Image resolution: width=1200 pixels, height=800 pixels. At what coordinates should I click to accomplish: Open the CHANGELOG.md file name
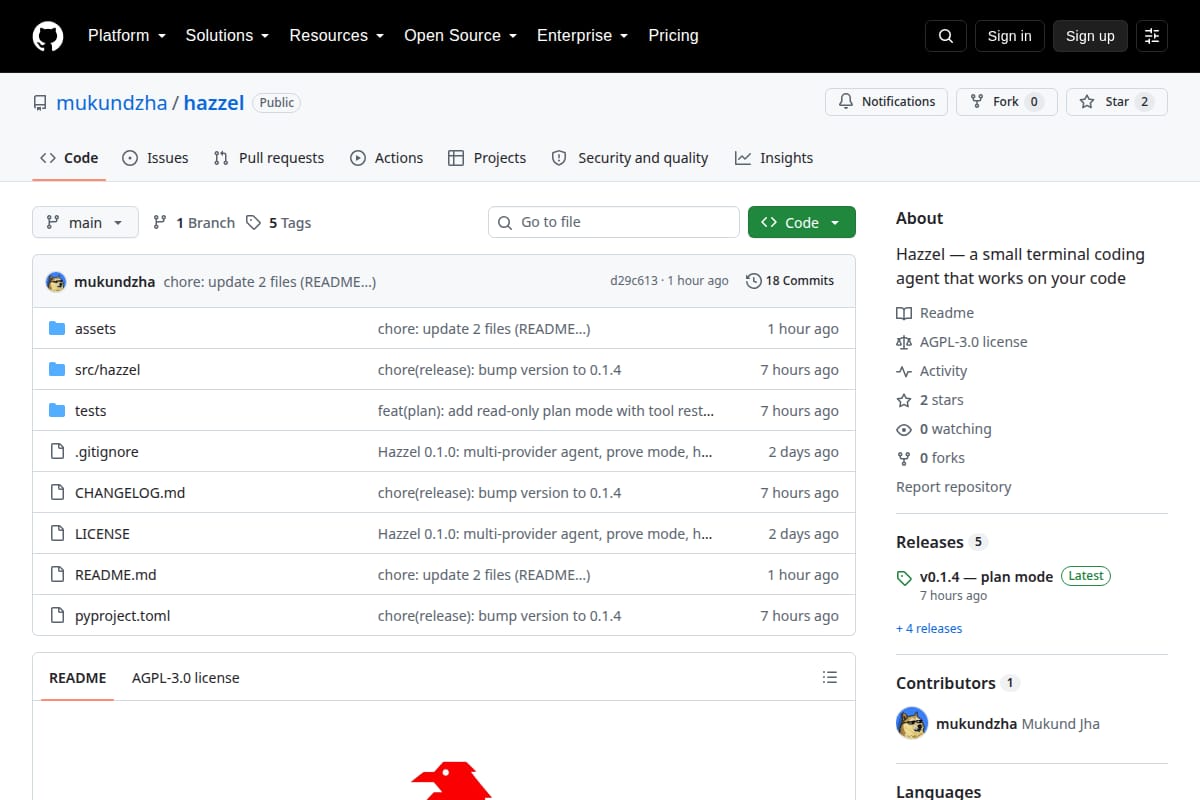(x=130, y=493)
